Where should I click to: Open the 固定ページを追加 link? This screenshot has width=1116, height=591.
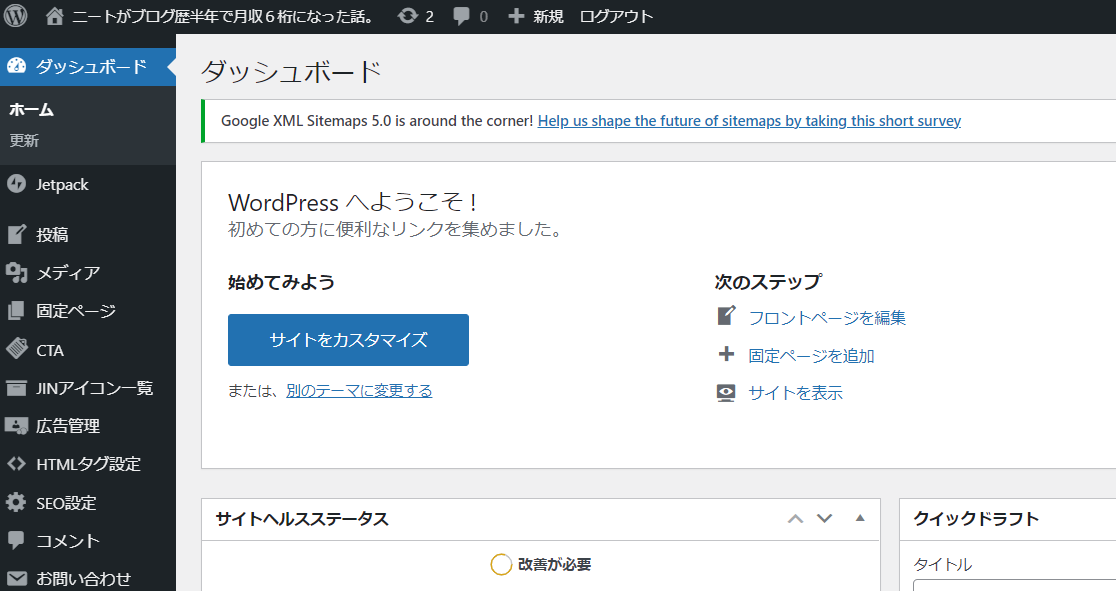coord(811,355)
